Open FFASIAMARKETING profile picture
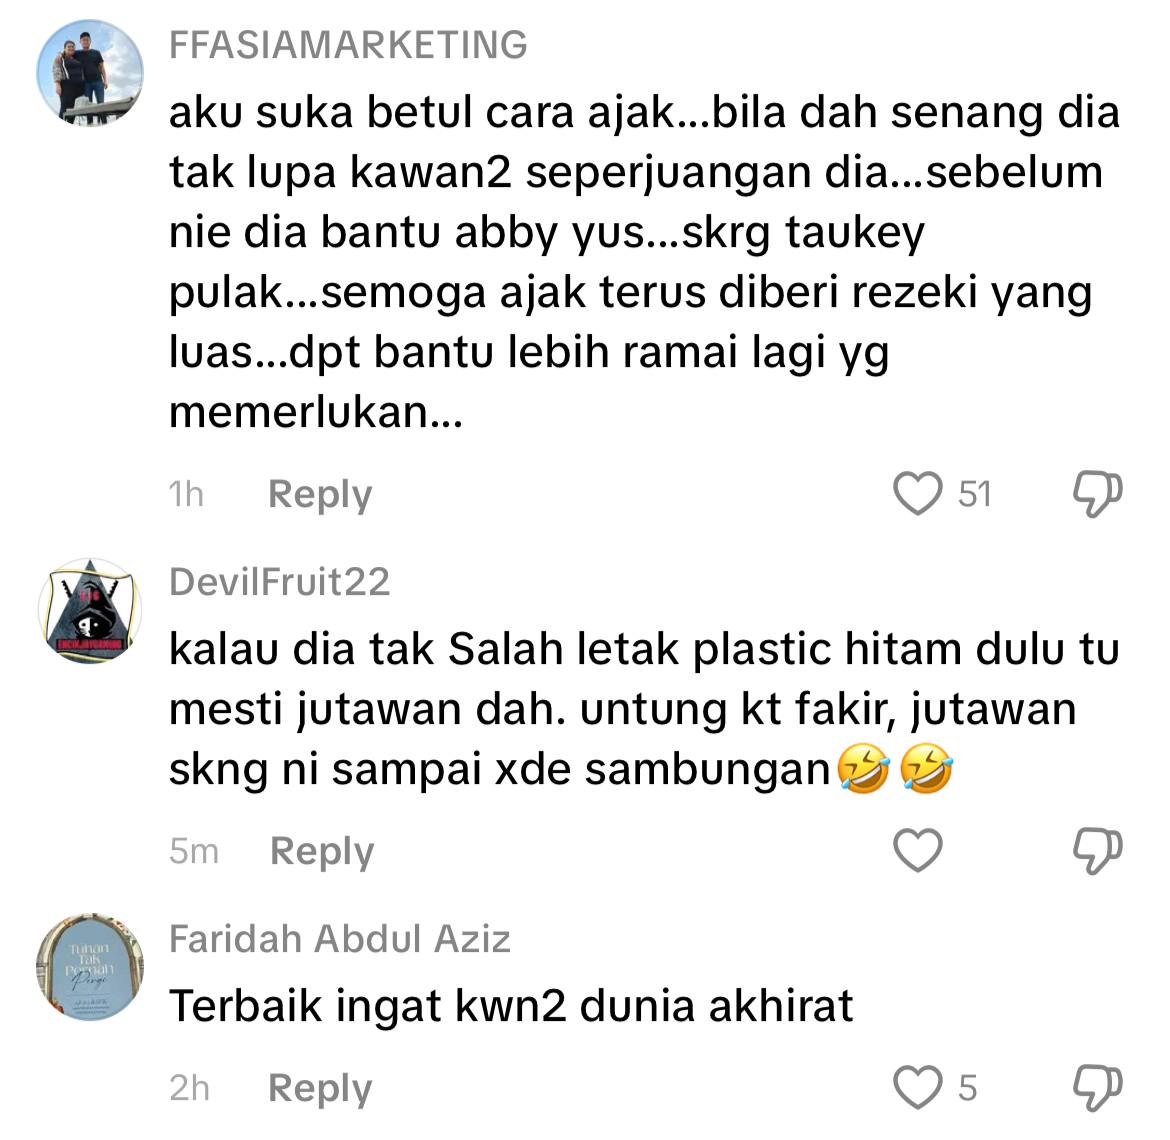This screenshot has height=1140, width=1170. 90,73
